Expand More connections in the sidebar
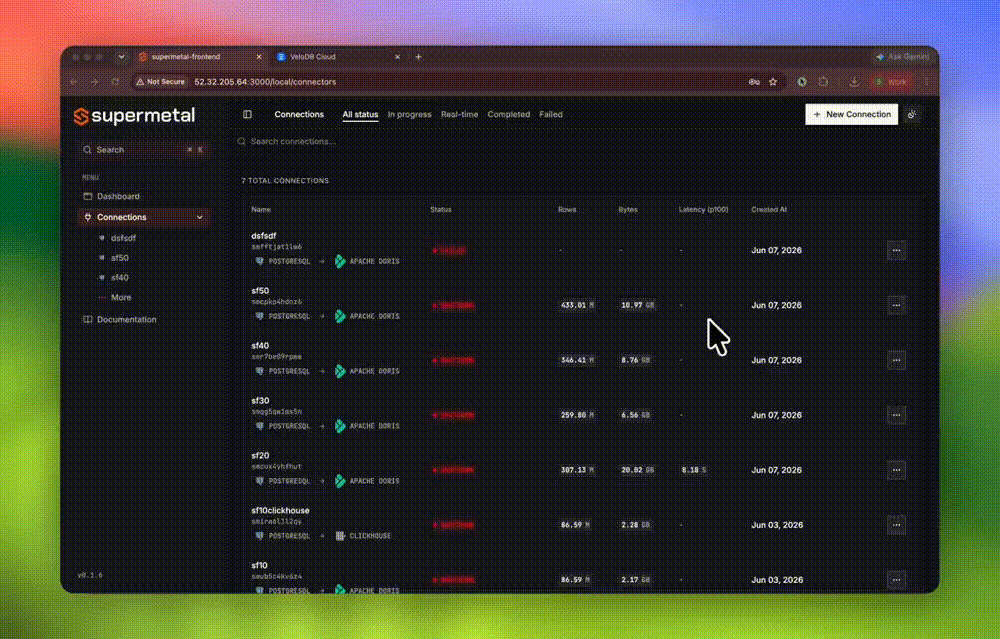This screenshot has width=1000, height=639. click(x=121, y=298)
